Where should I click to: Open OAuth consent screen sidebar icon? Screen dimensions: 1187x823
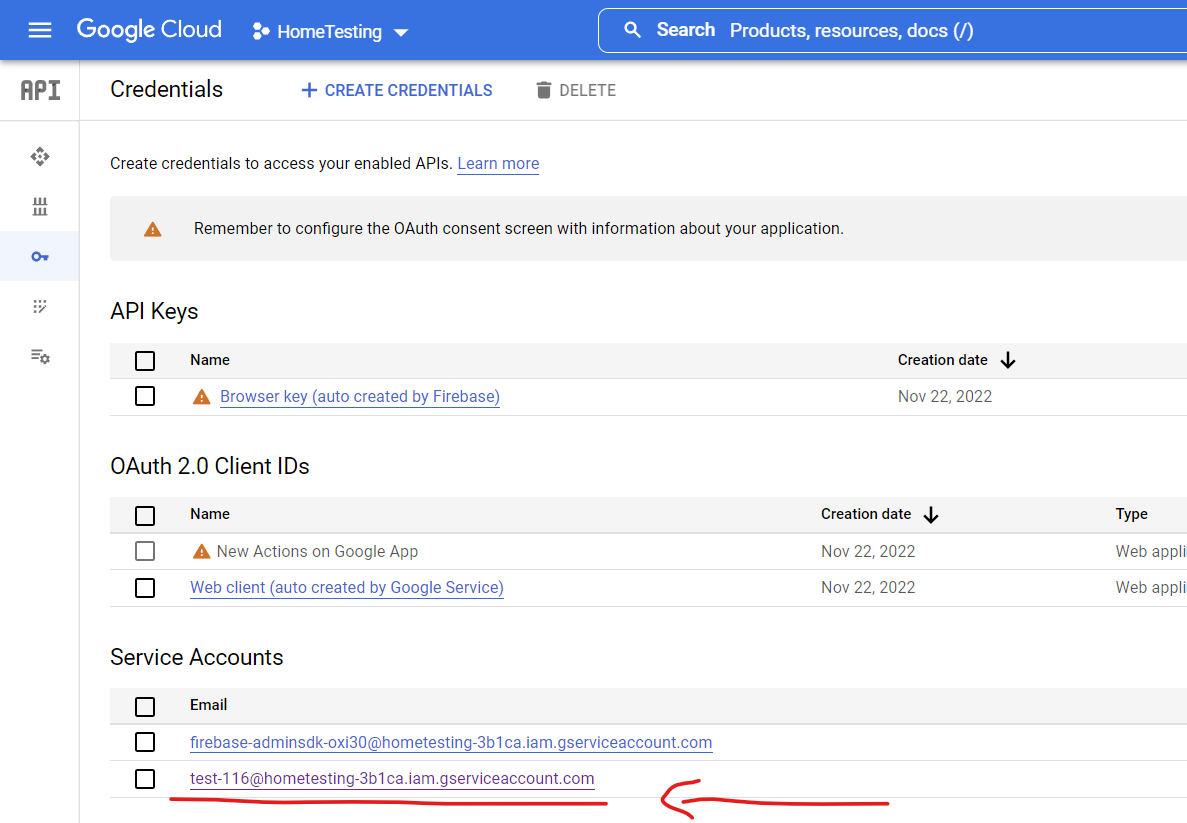click(40, 307)
